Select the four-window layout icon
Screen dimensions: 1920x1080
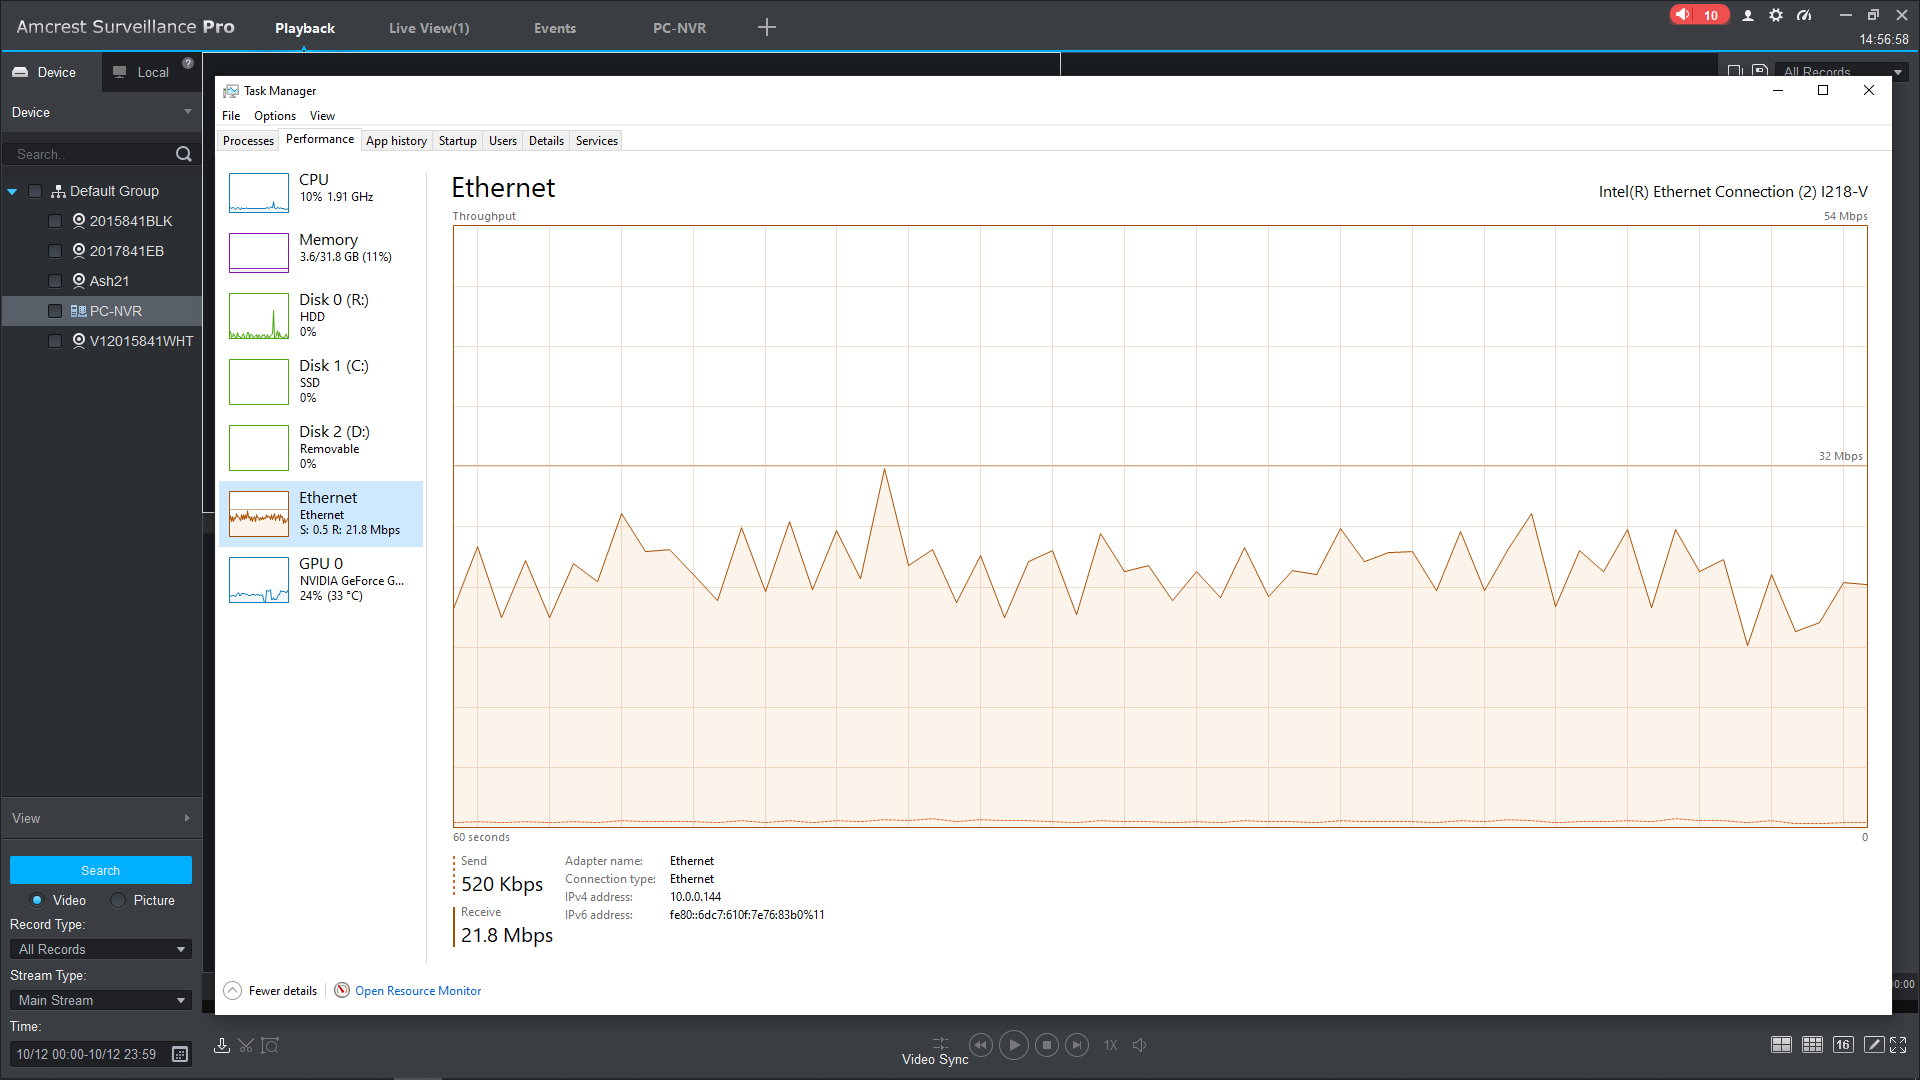click(1781, 1045)
